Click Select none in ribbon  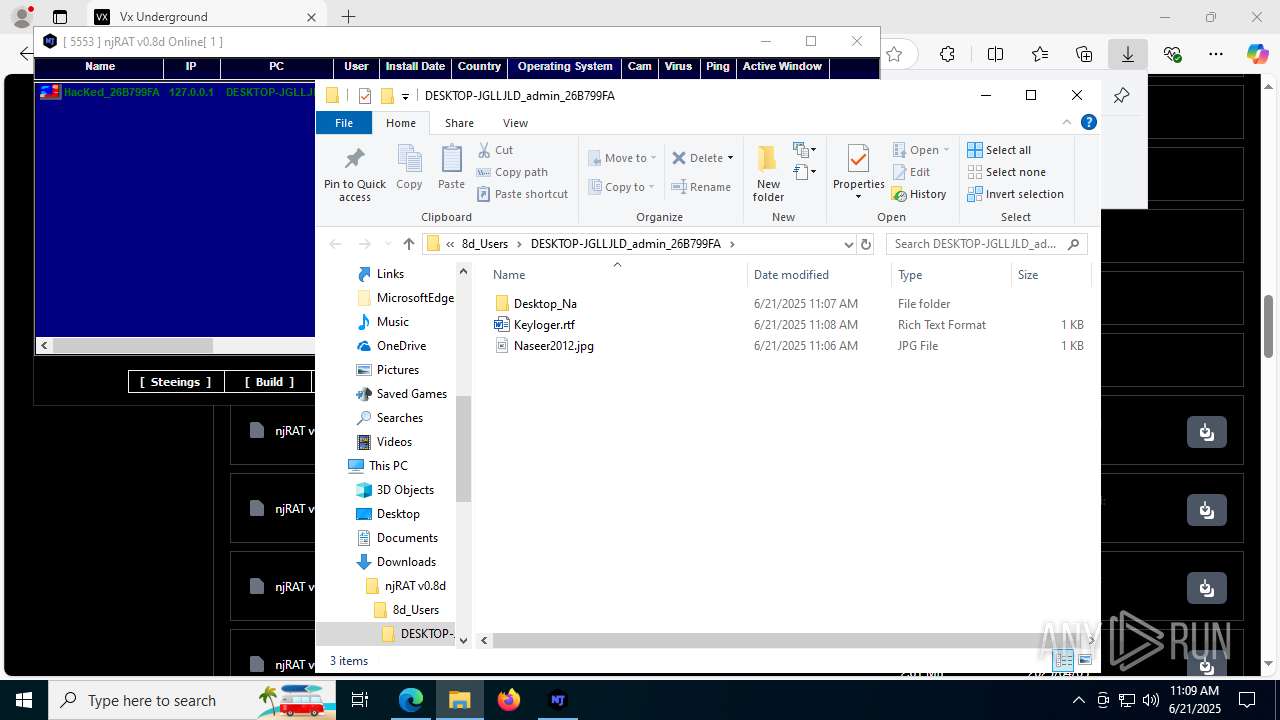(x=1006, y=172)
